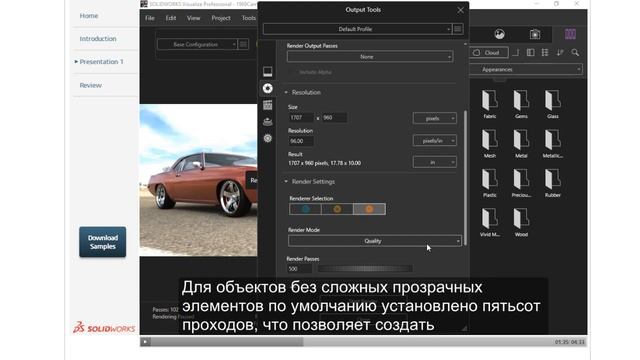Open the Tools menu
Screen dimensions: 640x360
pos(249,18)
